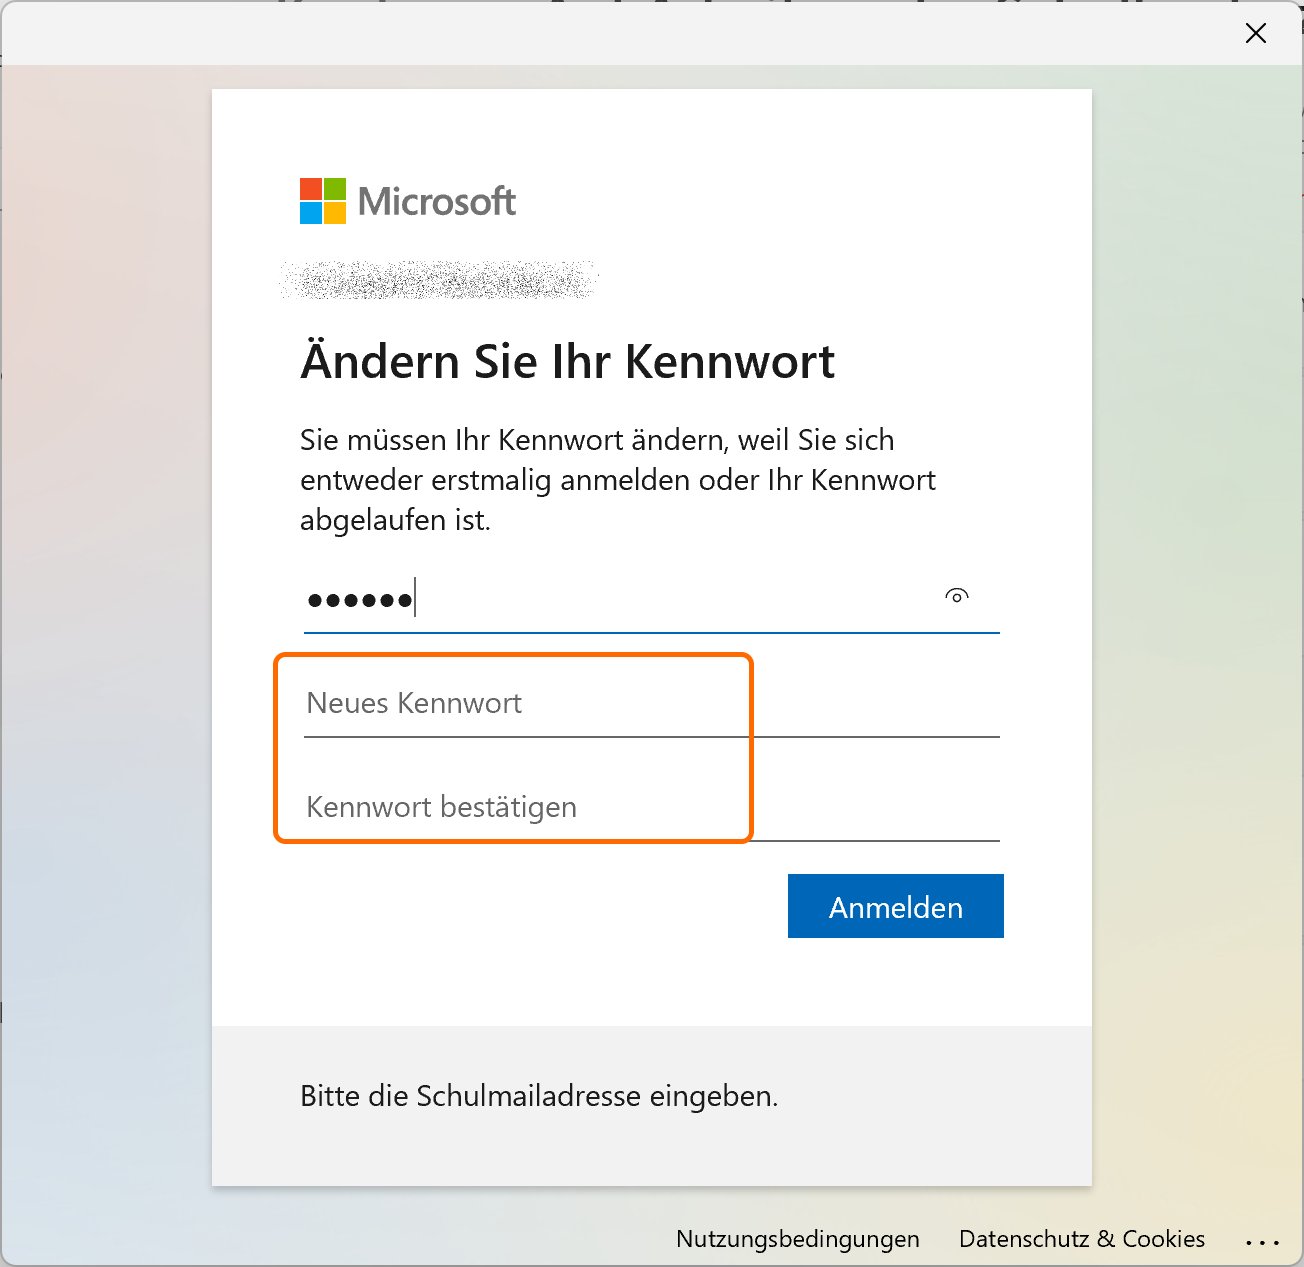
Task: Click into the Neues Kennwort field
Action: [x=650, y=704]
